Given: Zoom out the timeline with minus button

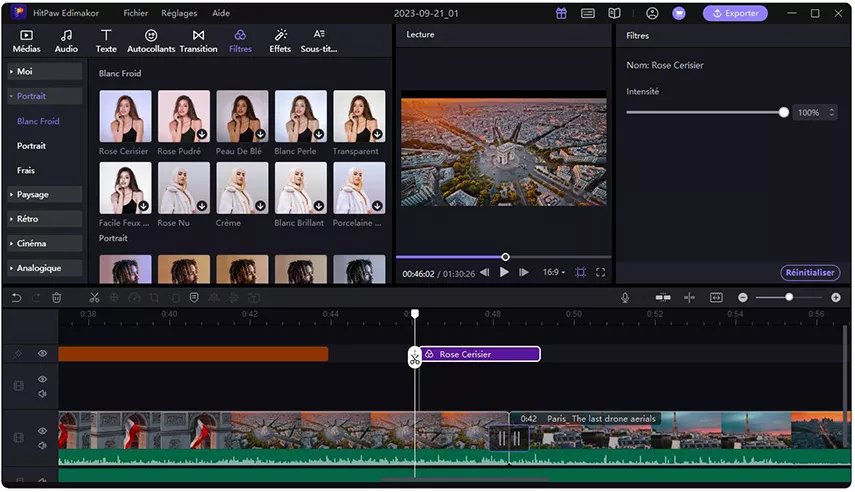Looking at the screenshot, I should pos(743,298).
